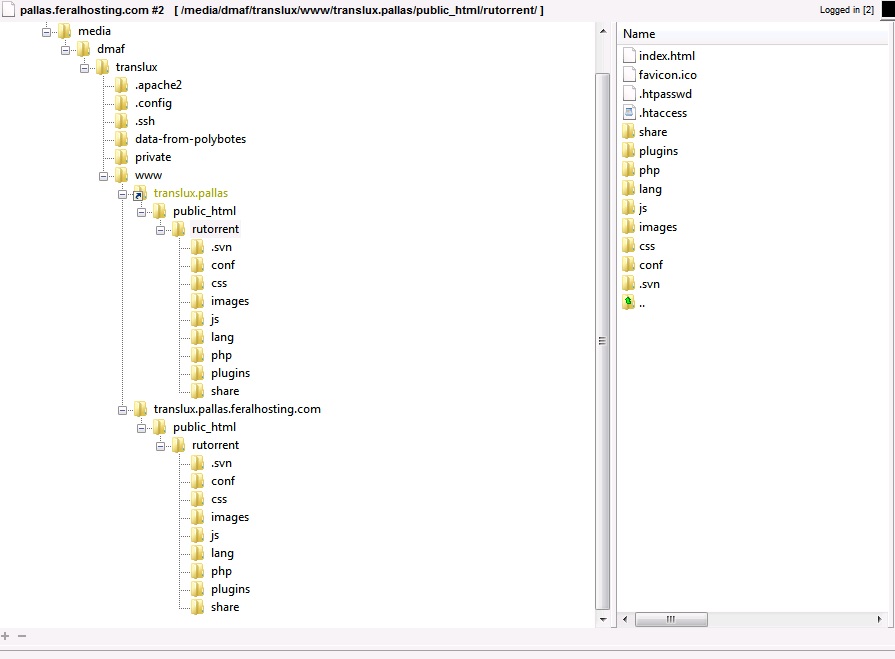
Task: Collapse public_html under translux.pallas.feralhosting.com
Action: pyautogui.click(x=141, y=428)
